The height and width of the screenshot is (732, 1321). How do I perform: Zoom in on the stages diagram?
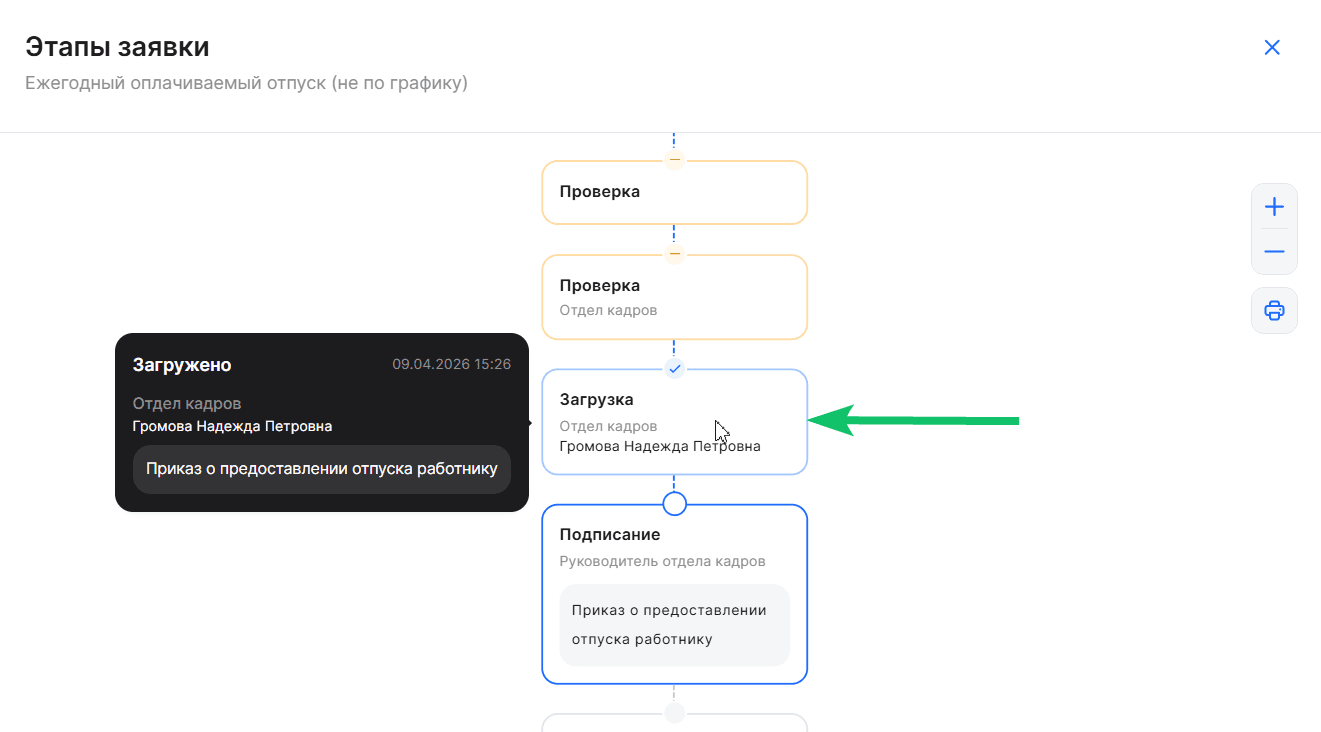1273,206
